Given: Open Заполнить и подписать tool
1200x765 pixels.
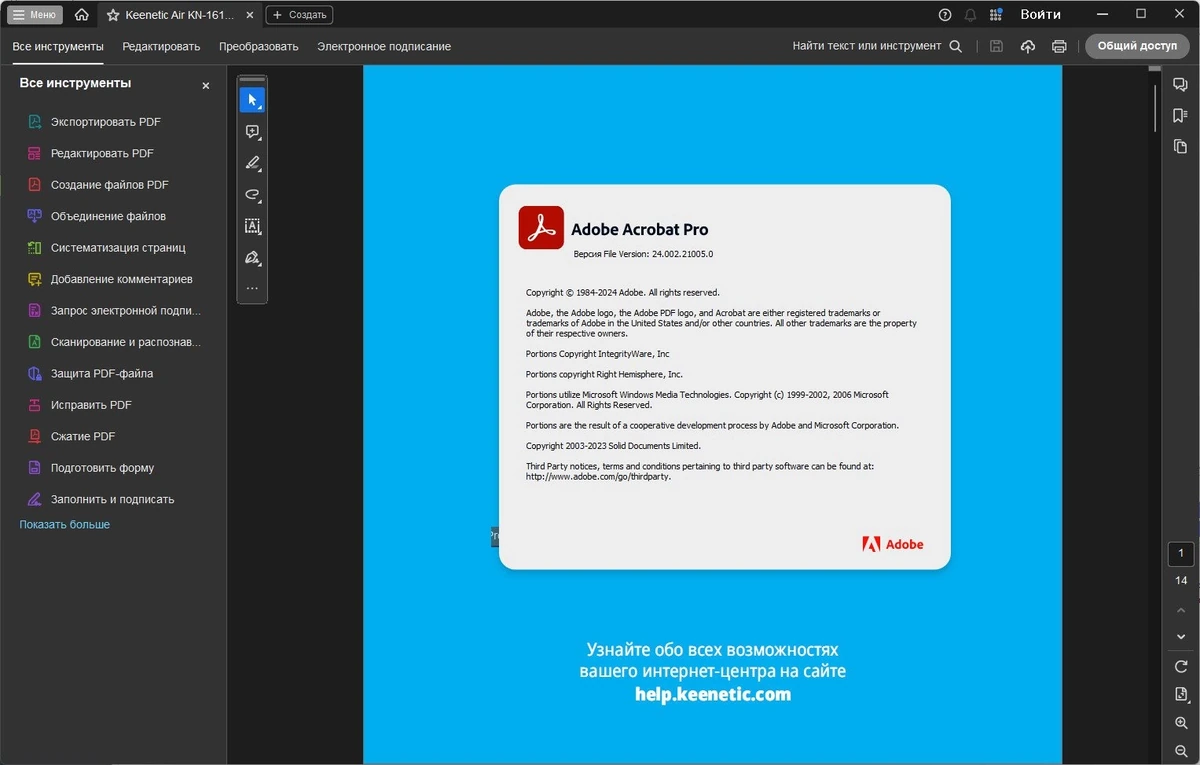Looking at the screenshot, I should coord(113,499).
